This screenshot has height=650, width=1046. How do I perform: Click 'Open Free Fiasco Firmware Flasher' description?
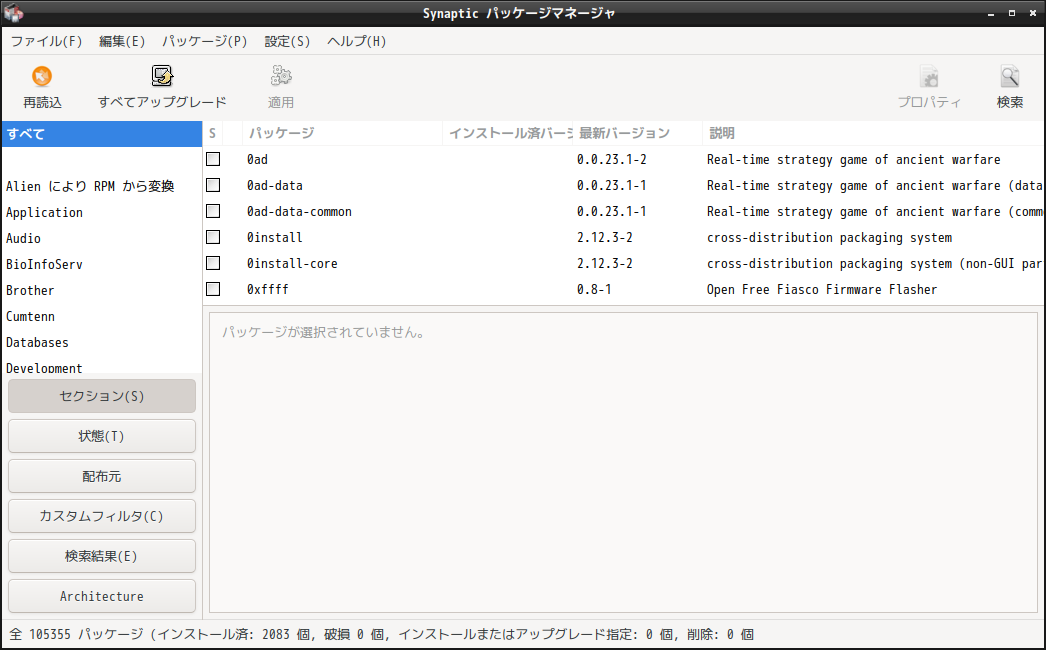[822, 290]
